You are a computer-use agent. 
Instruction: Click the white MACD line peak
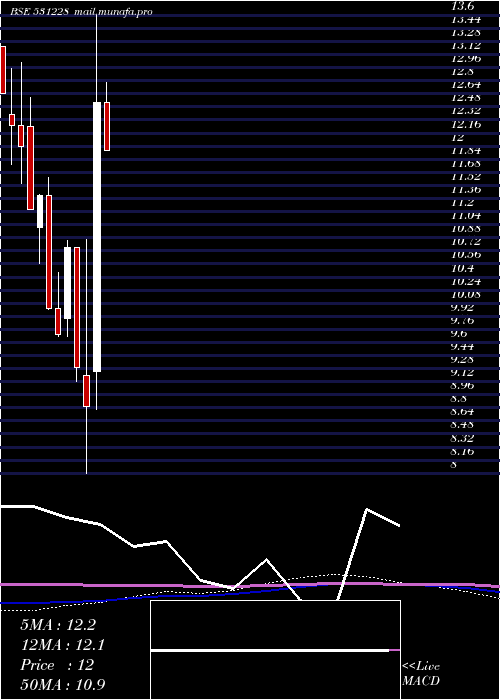367,509
